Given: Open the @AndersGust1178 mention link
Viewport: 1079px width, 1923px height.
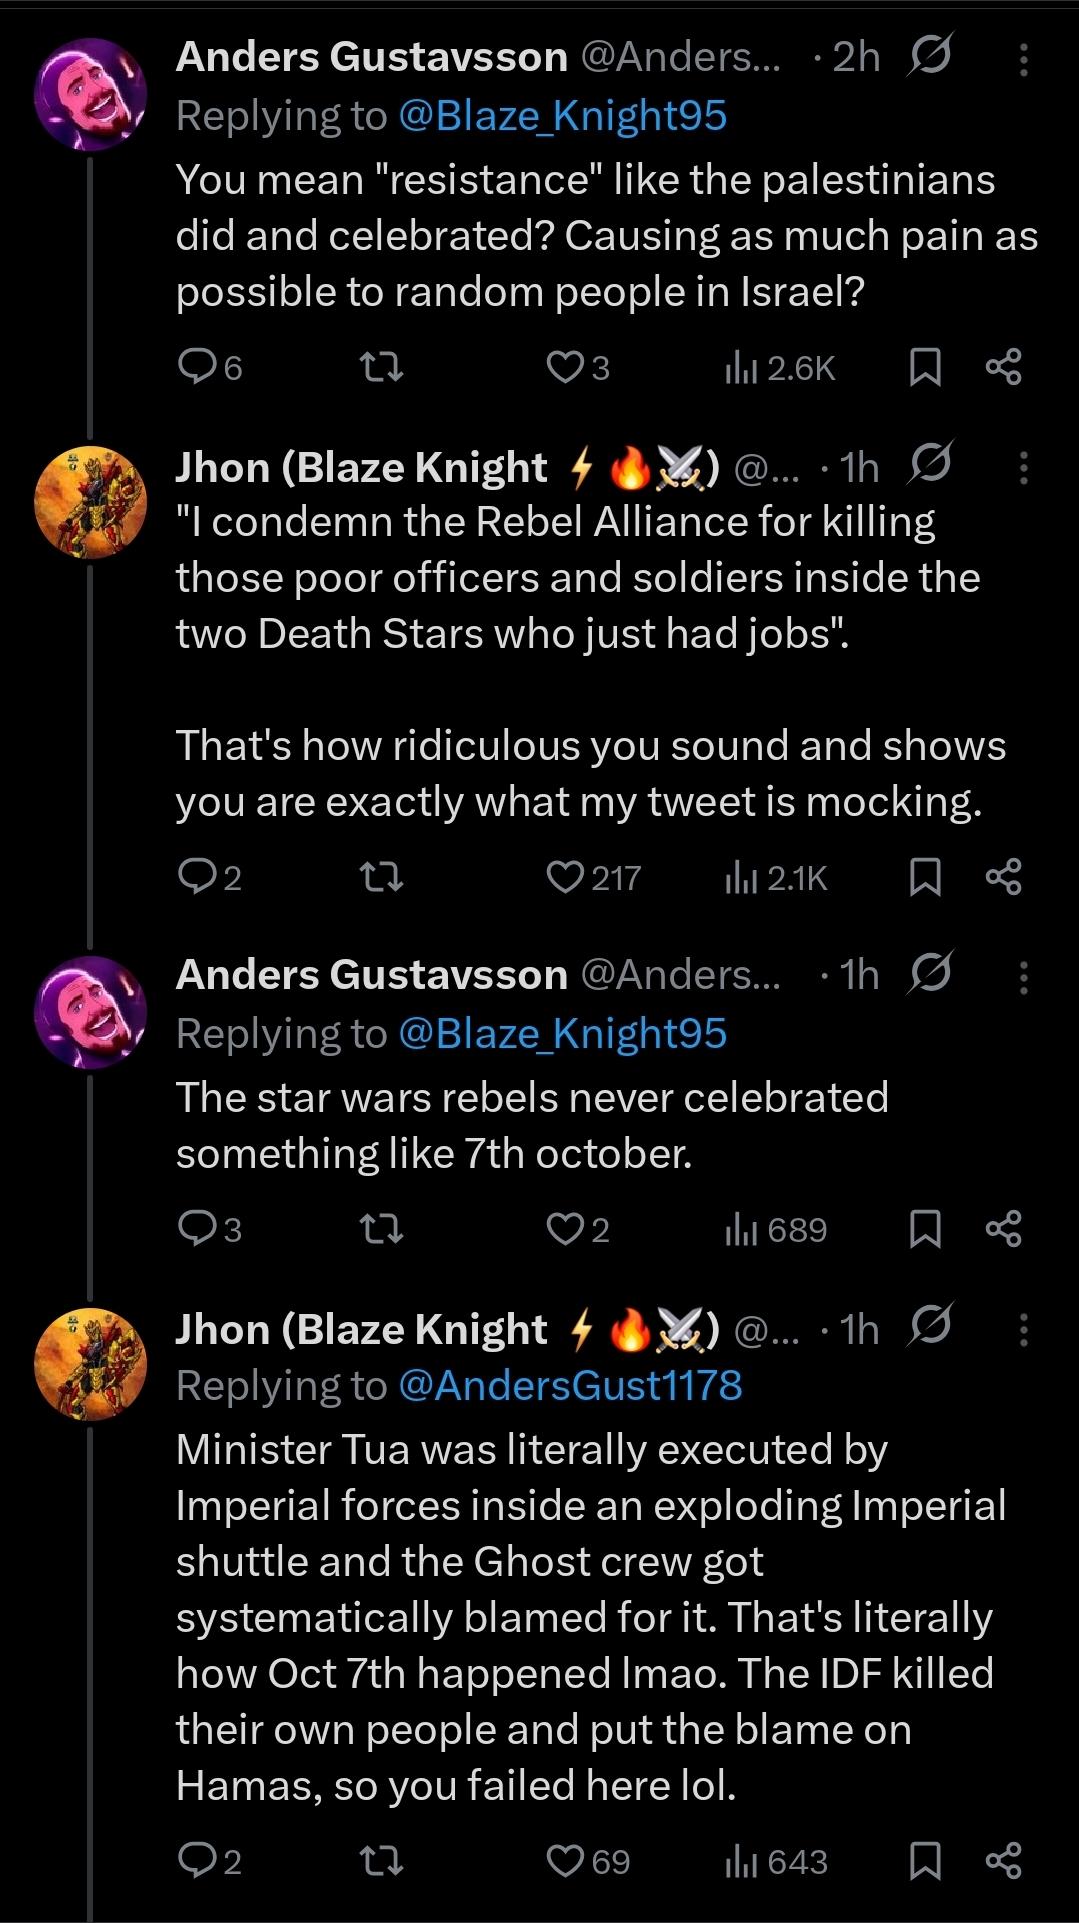Looking at the screenshot, I should click(569, 1386).
